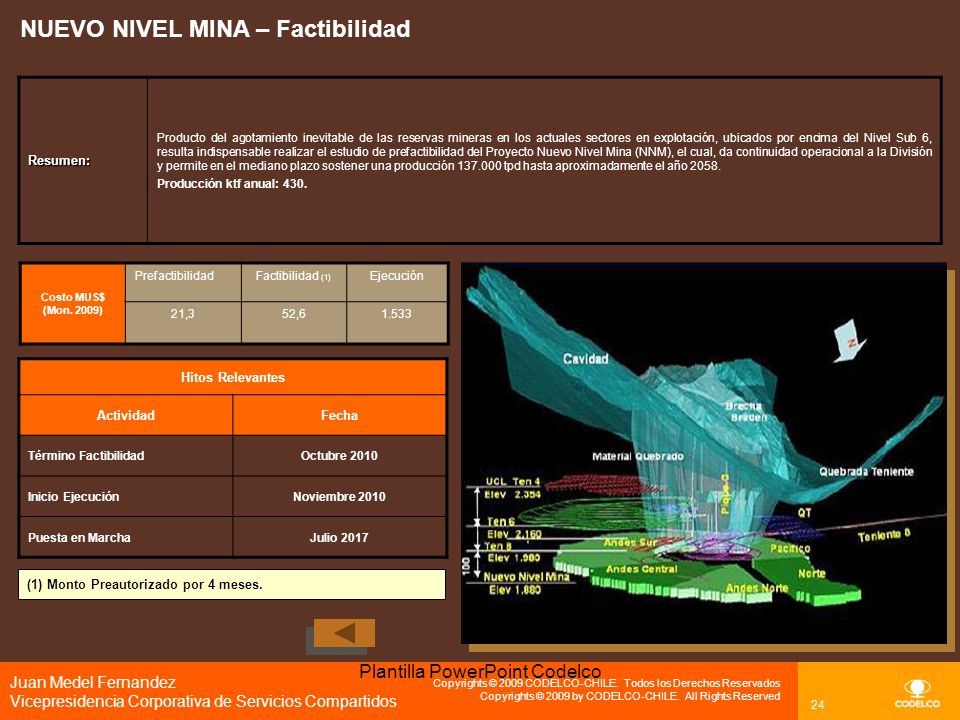Select the 'Puesta en Marcha' row label
This screenshot has height=720, width=960.
(79, 538)
